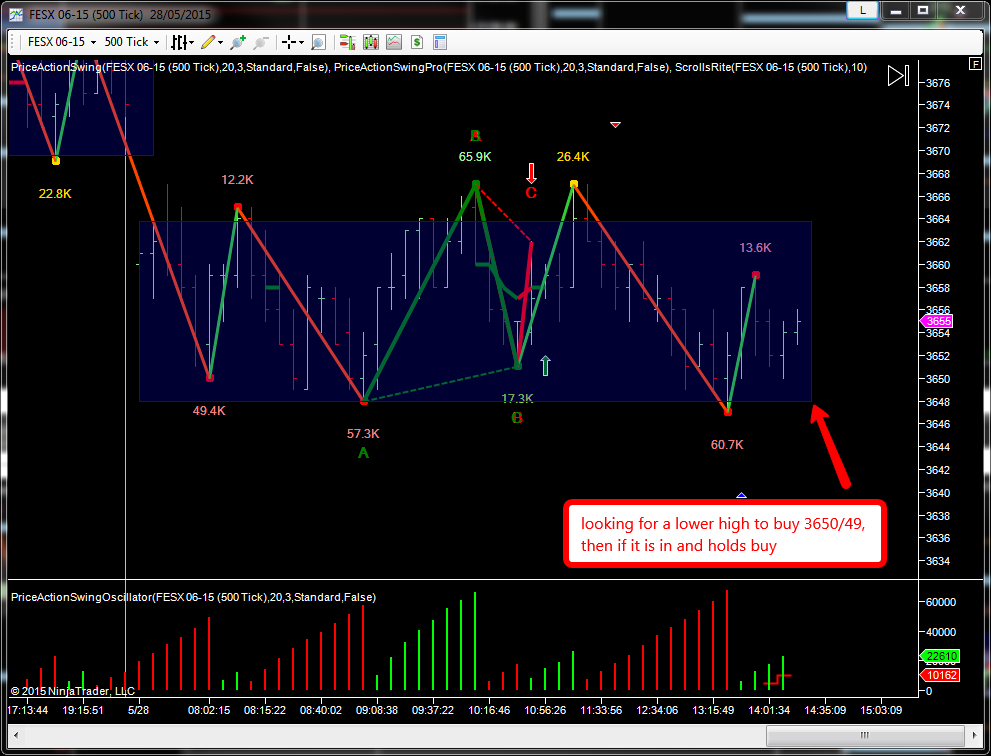Click the zoom frame magnifier icon
This screenshot has width=991, height=756.
(x=319, y=42)
